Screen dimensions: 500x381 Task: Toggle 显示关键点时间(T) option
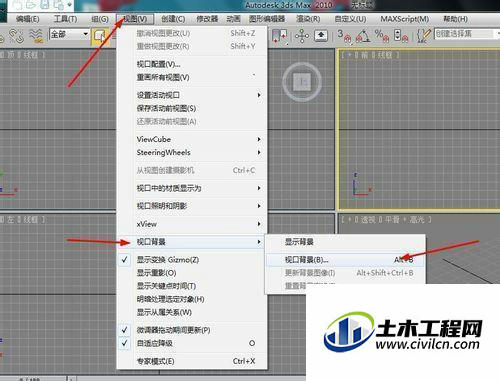point(192,286)
